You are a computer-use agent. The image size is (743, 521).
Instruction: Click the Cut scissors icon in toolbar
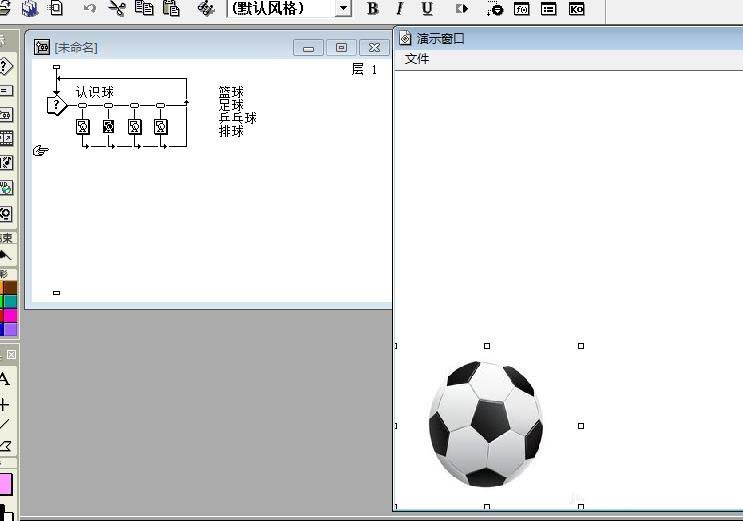coord(117,8)
